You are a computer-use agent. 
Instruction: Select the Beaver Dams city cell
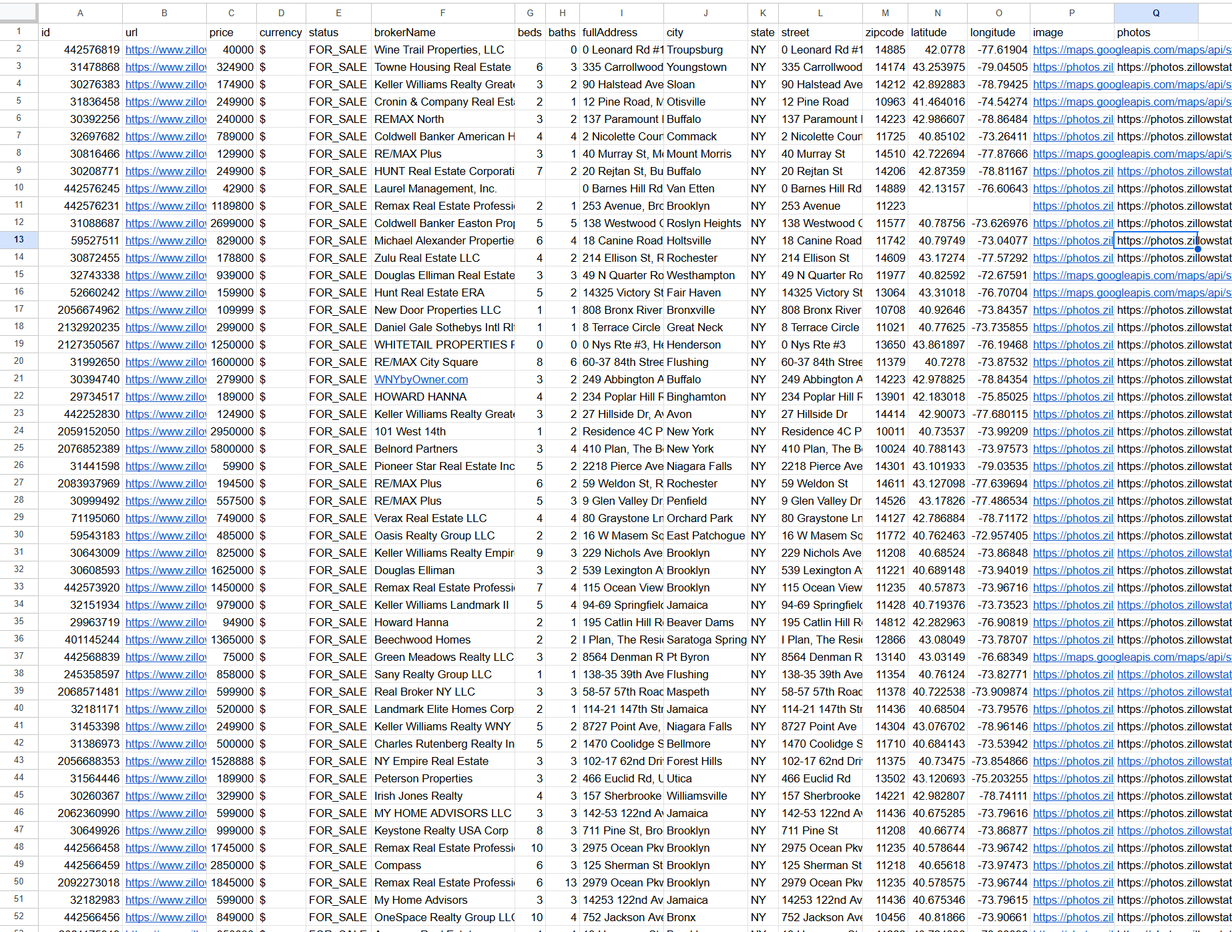pos(705,622)
